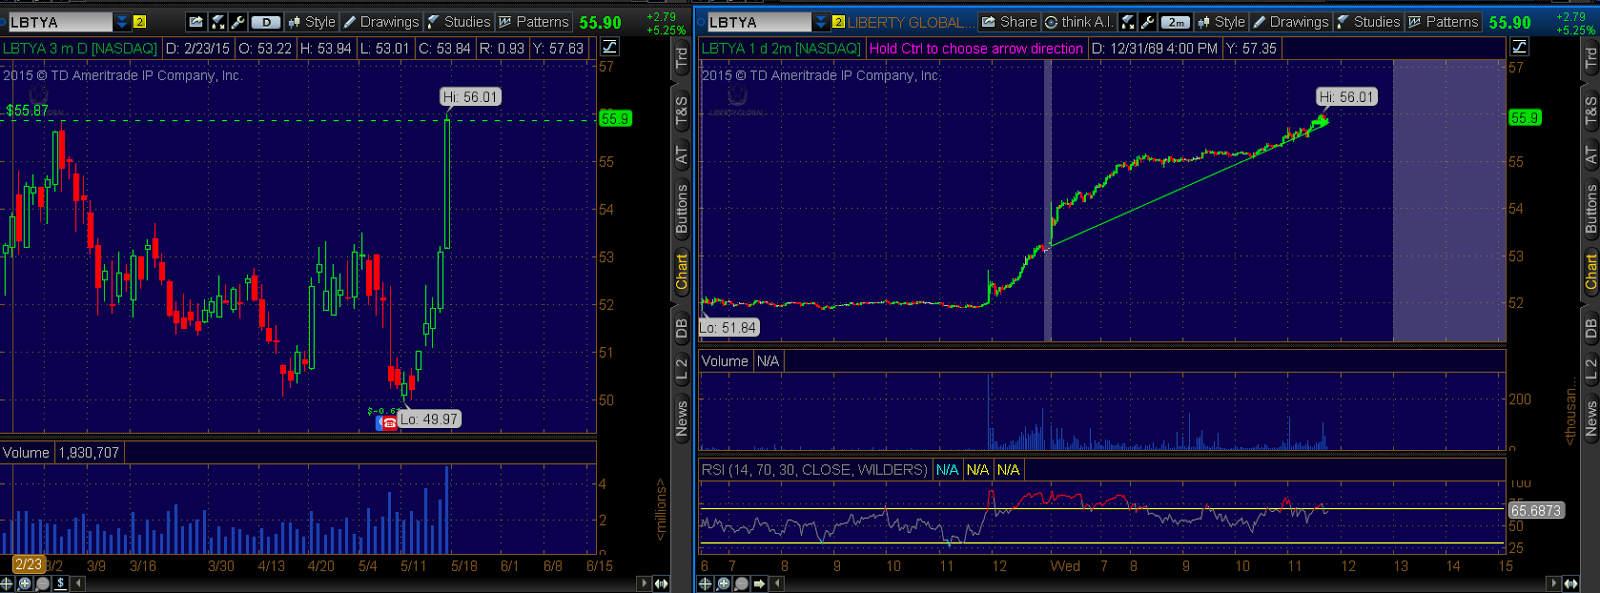Open Trd side tab of left chart
Screen dimensions: 1600x593
click(x=682, y=59)
